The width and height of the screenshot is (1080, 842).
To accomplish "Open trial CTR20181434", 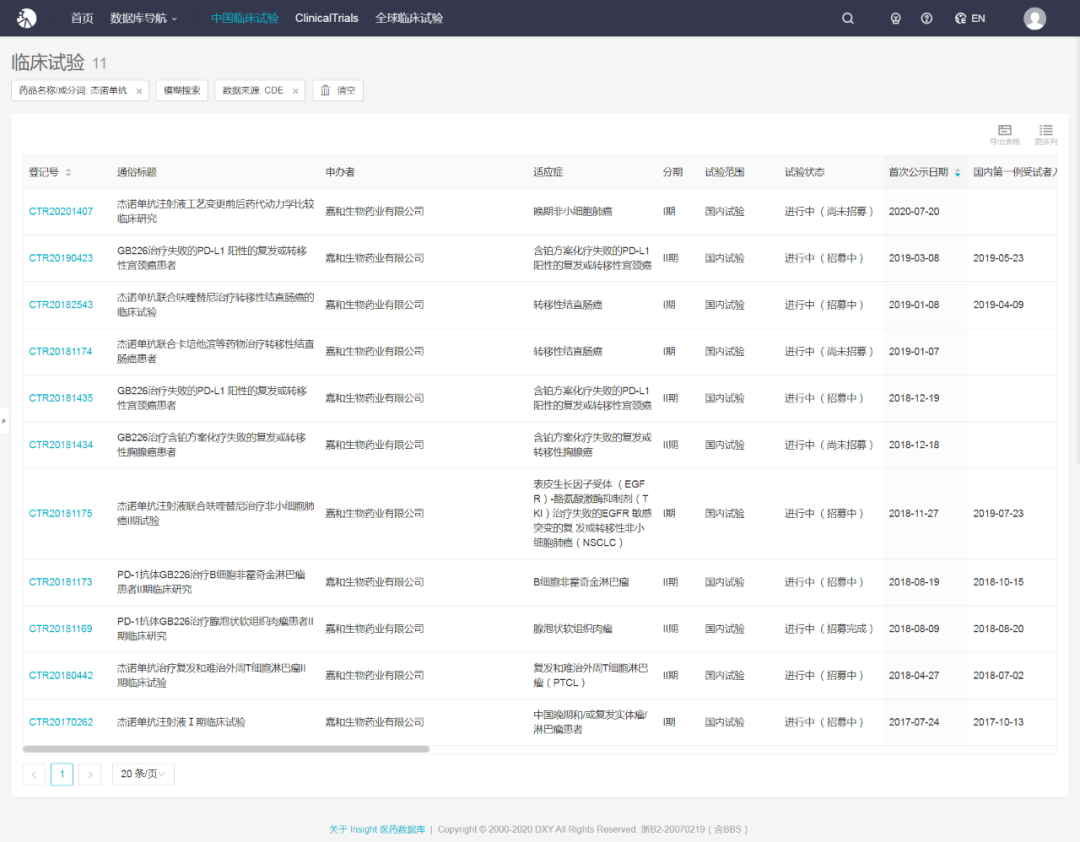I will (x=61, y=445).
